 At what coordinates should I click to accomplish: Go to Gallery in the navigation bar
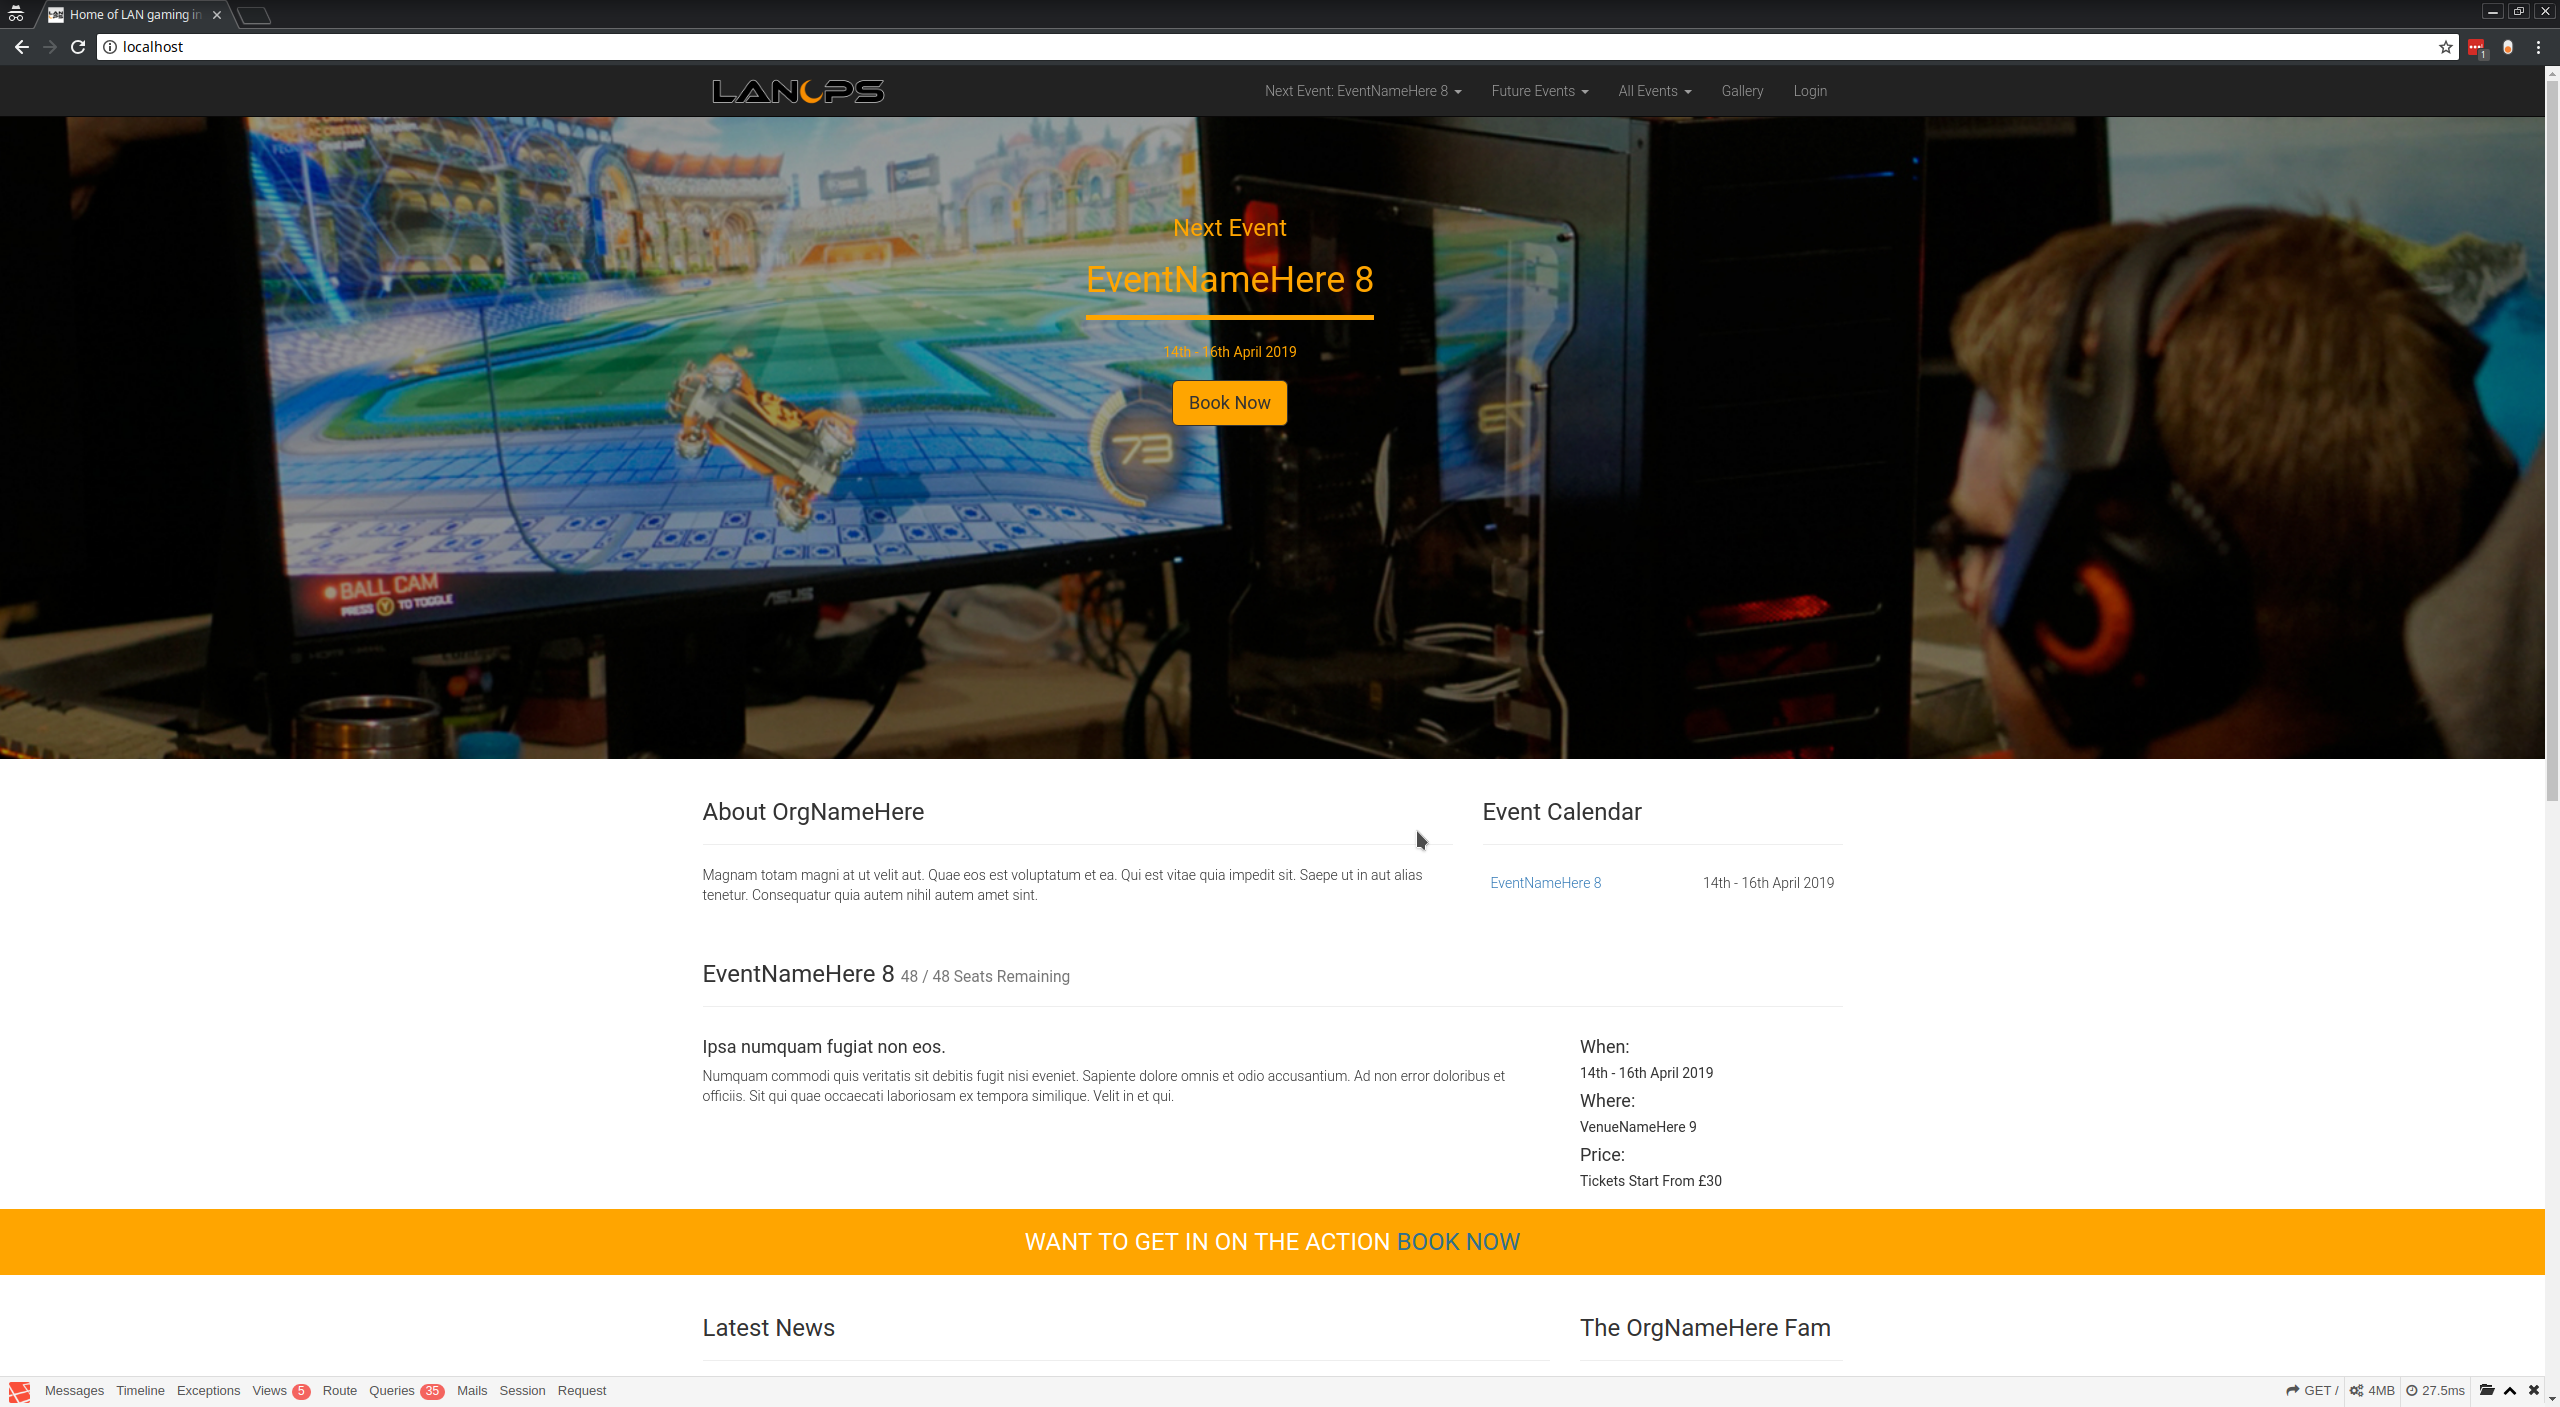coord(1742,91)
